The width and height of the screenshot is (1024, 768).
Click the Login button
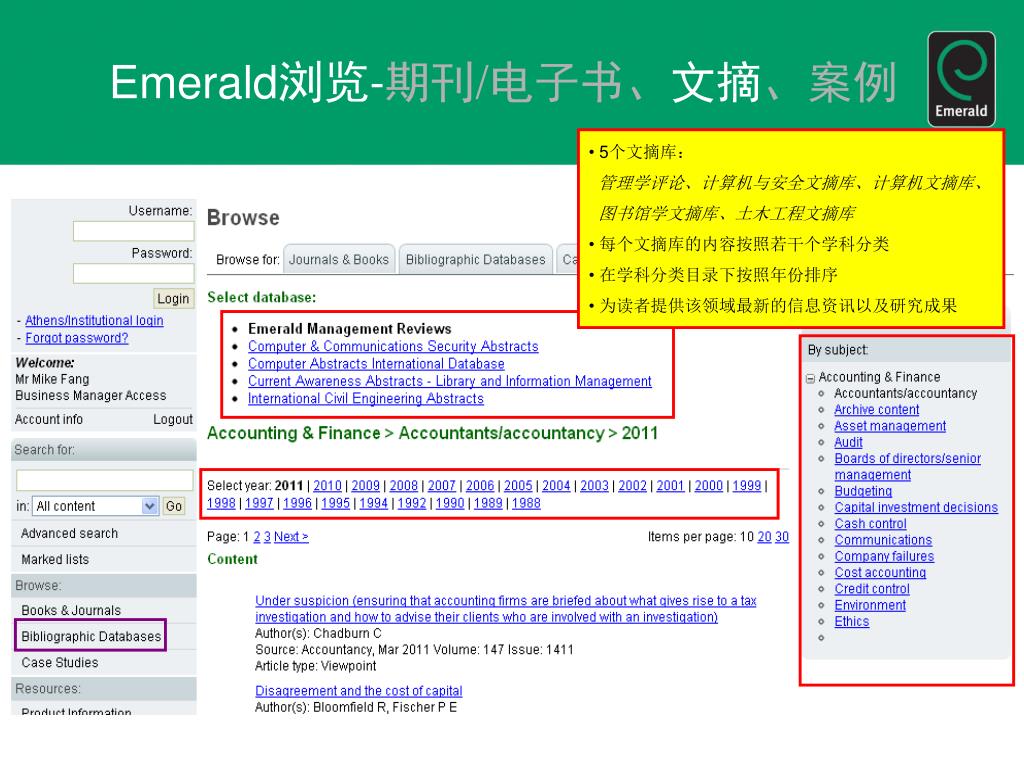(x=173, y=298)
